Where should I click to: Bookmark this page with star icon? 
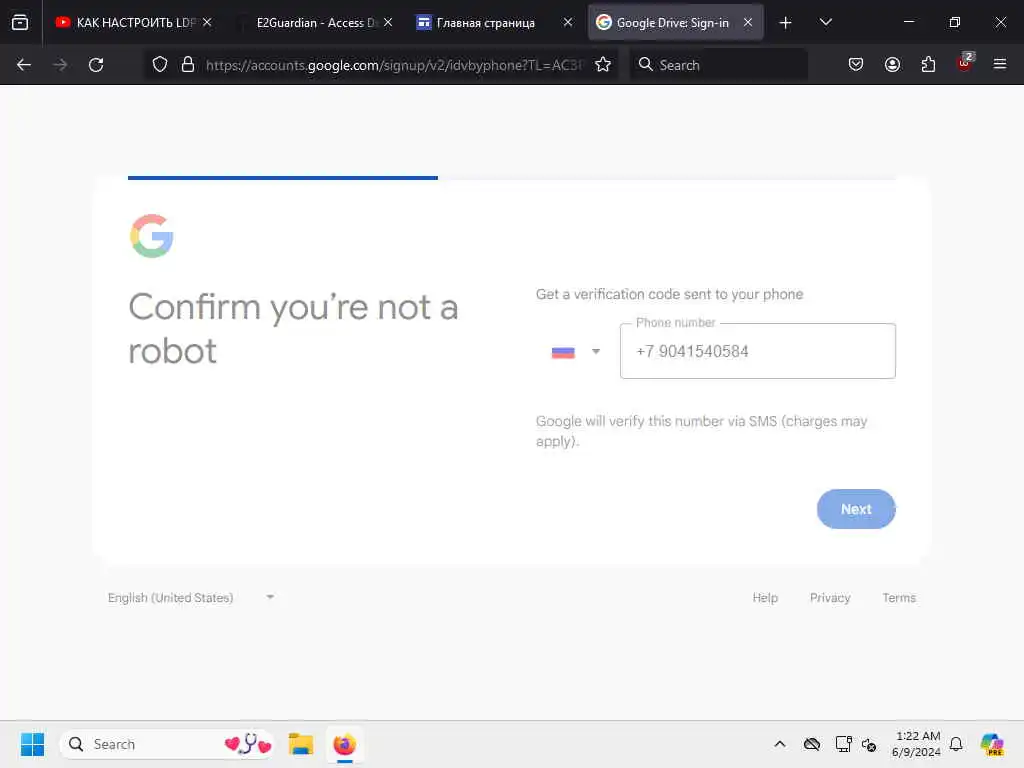(603, 65)
